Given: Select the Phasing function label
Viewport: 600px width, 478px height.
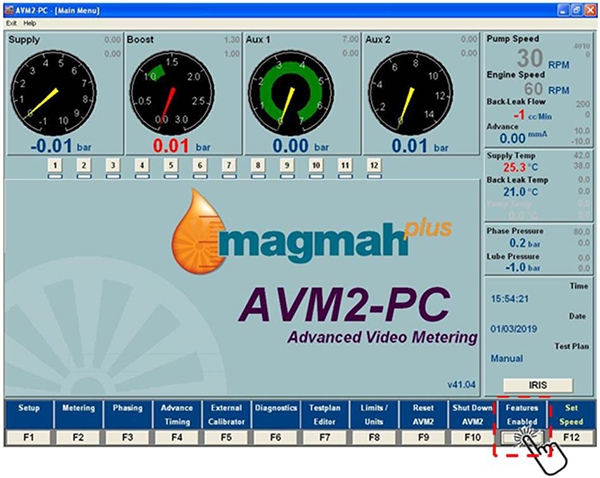Looking at the screenshot, I should click(x=127, y=414).
